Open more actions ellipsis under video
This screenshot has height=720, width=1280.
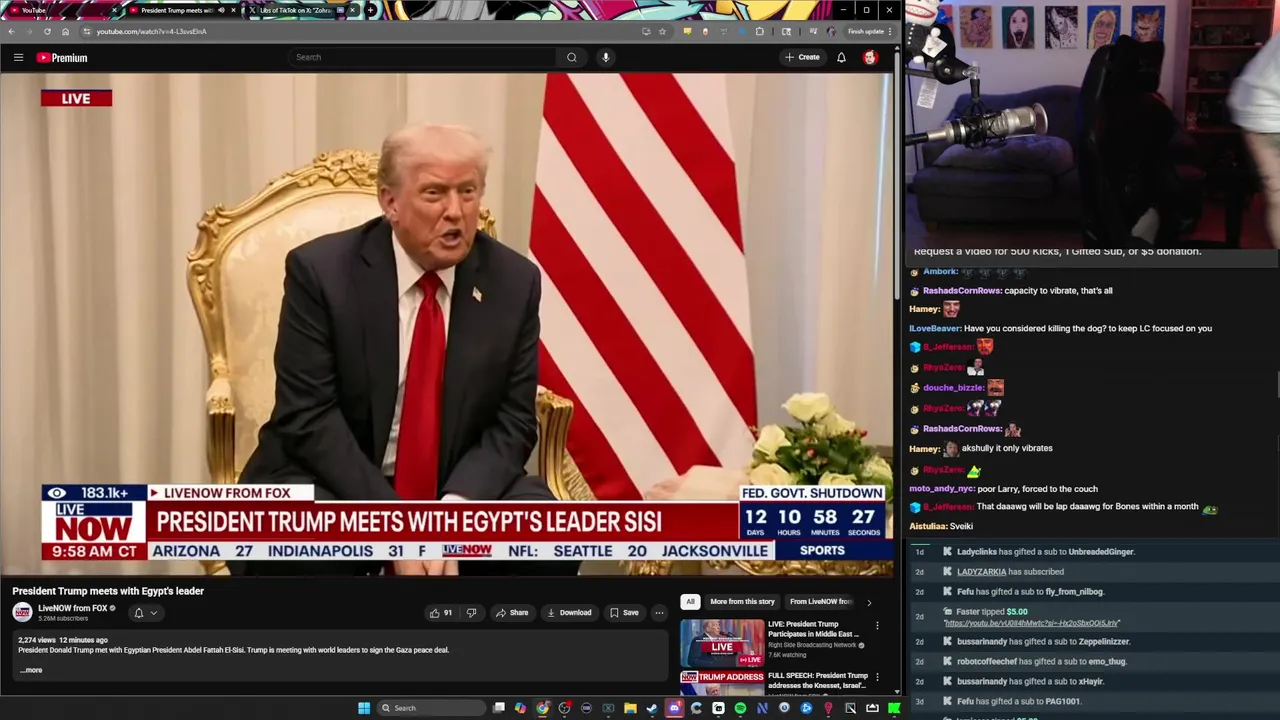[x=659, y=613]
